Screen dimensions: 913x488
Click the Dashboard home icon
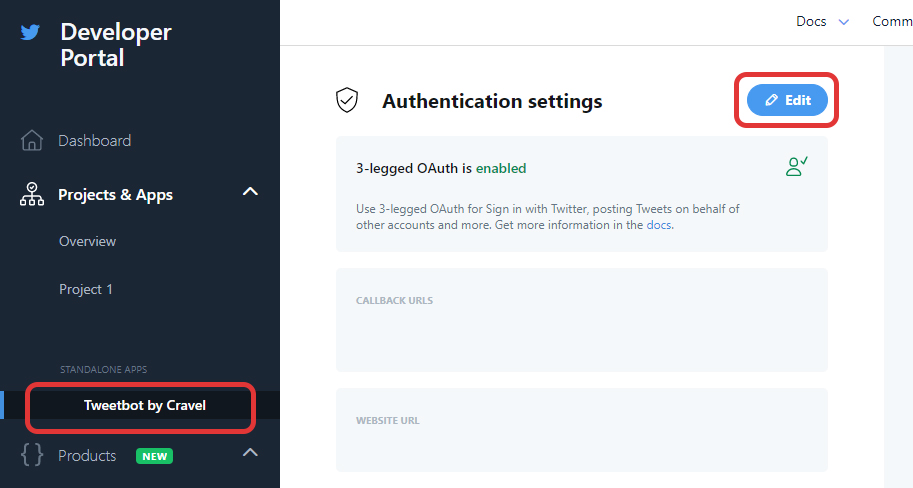click(31, 140)
